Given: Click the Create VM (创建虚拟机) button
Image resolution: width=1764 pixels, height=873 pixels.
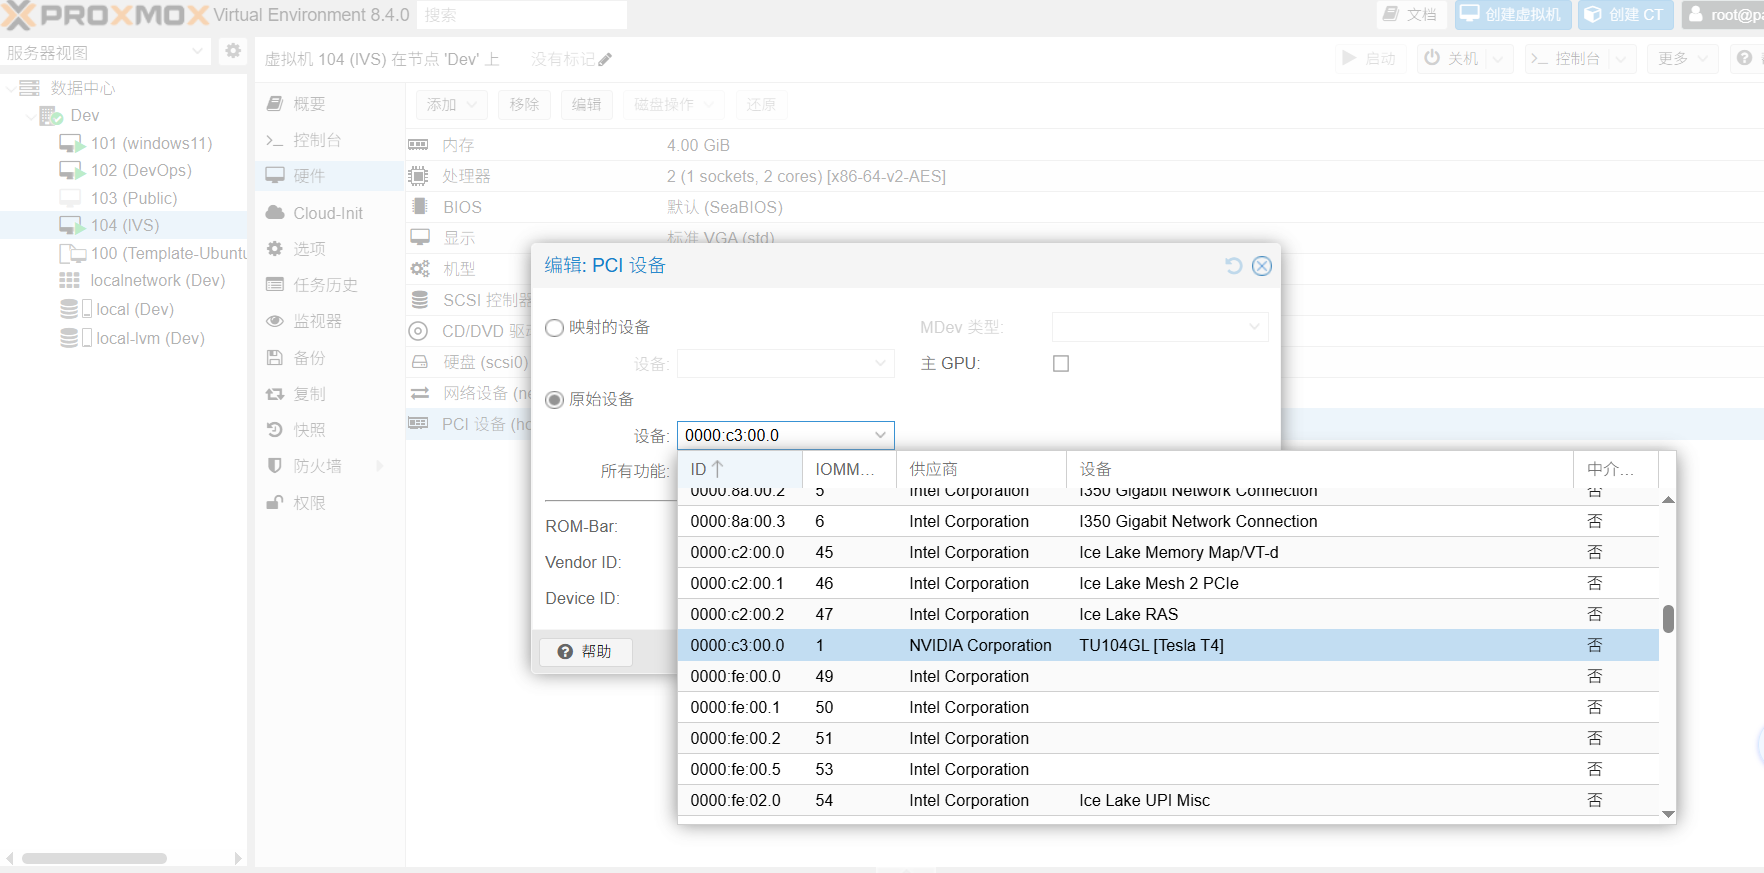Looking at the screenshot, I should [x=1512, y=15].
